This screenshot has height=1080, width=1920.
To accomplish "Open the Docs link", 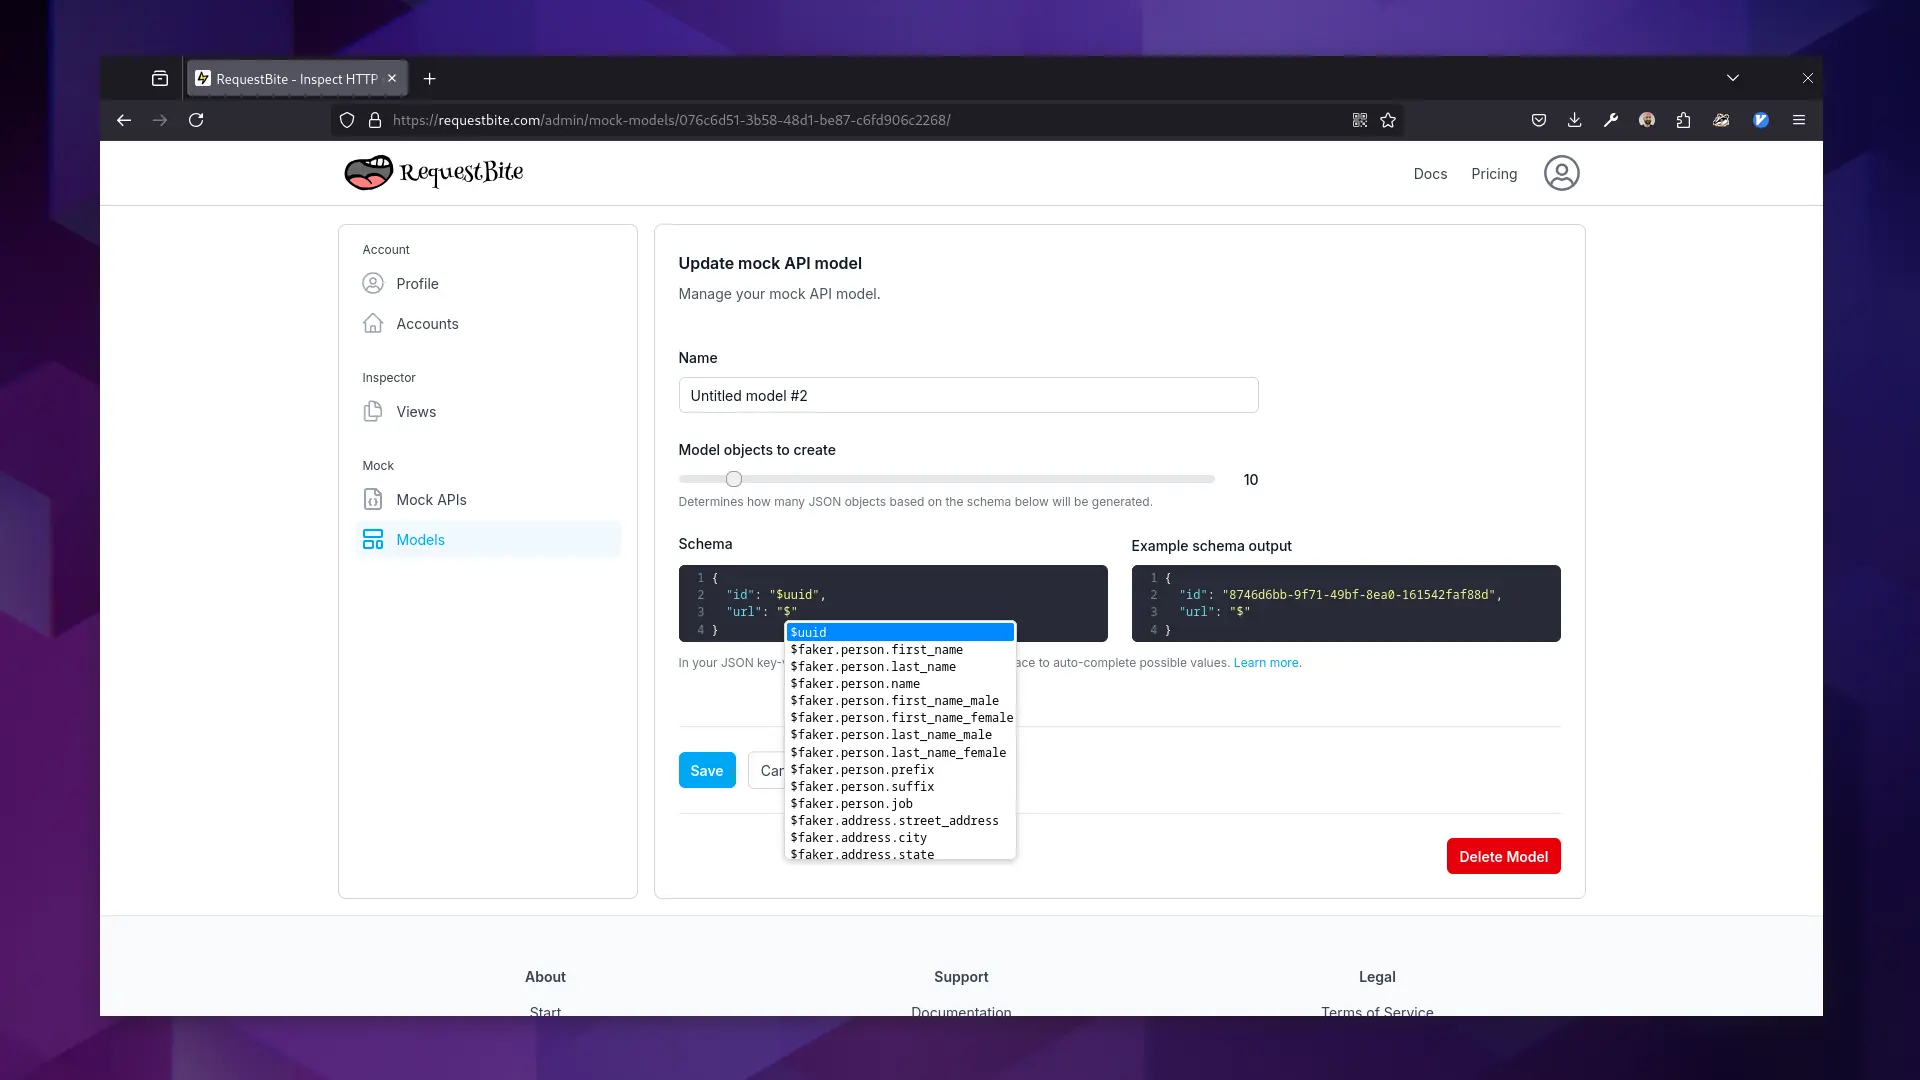I will coord(1430,174).
